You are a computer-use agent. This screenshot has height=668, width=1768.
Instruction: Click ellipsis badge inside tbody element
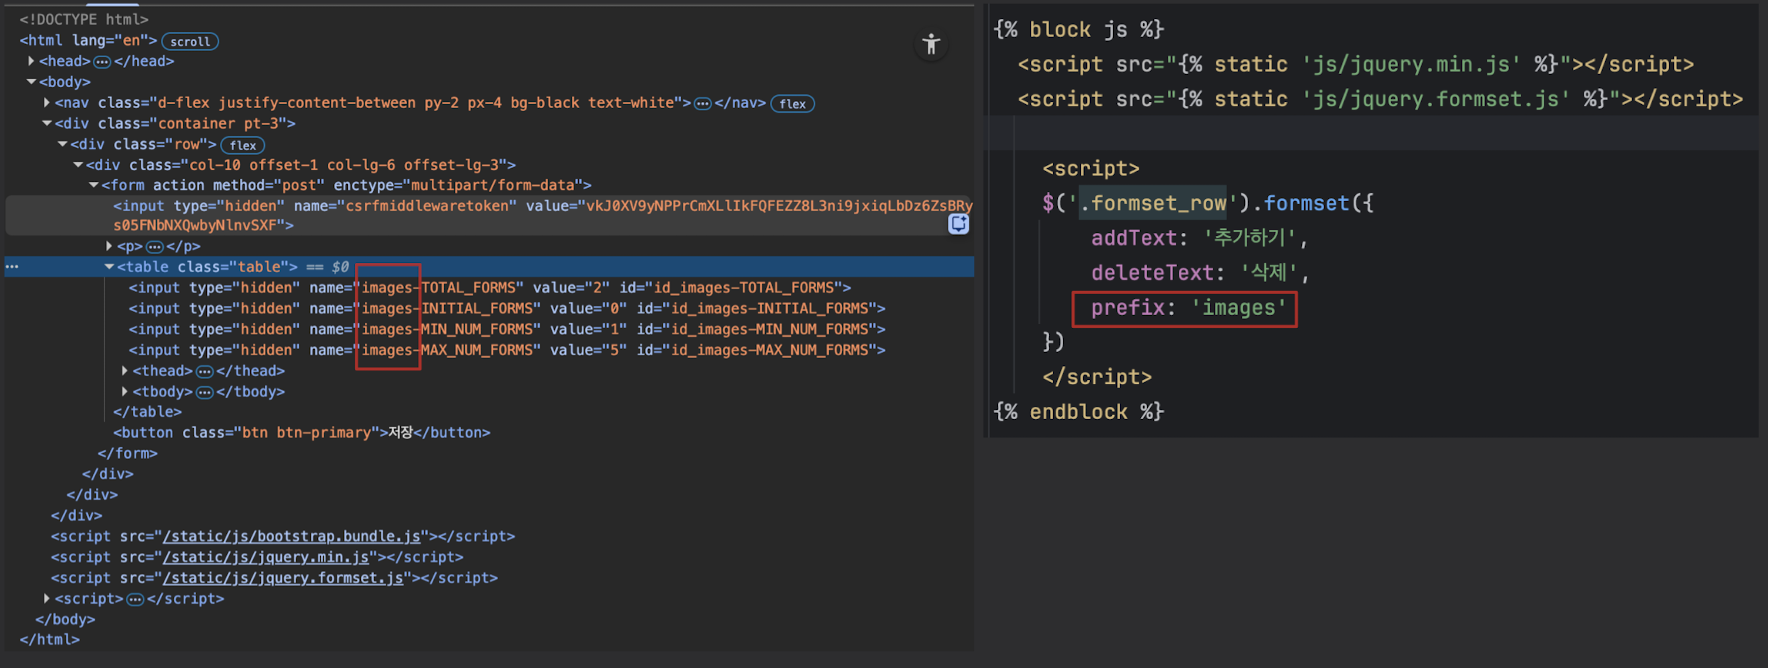click(x=204, y=393)
